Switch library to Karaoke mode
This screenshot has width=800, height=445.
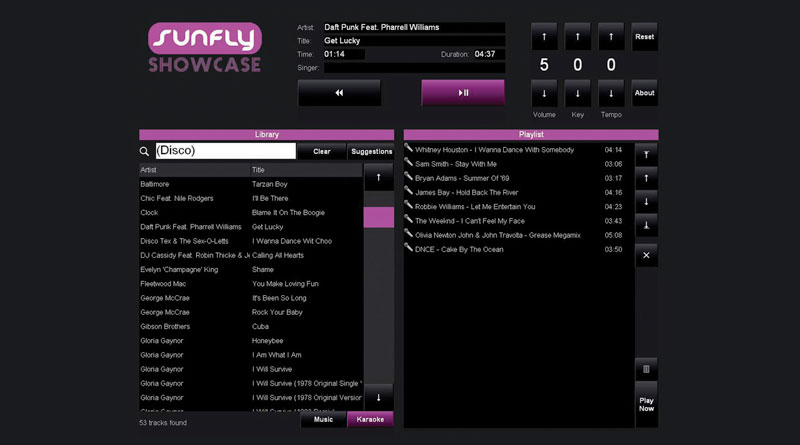coord(370,419)
